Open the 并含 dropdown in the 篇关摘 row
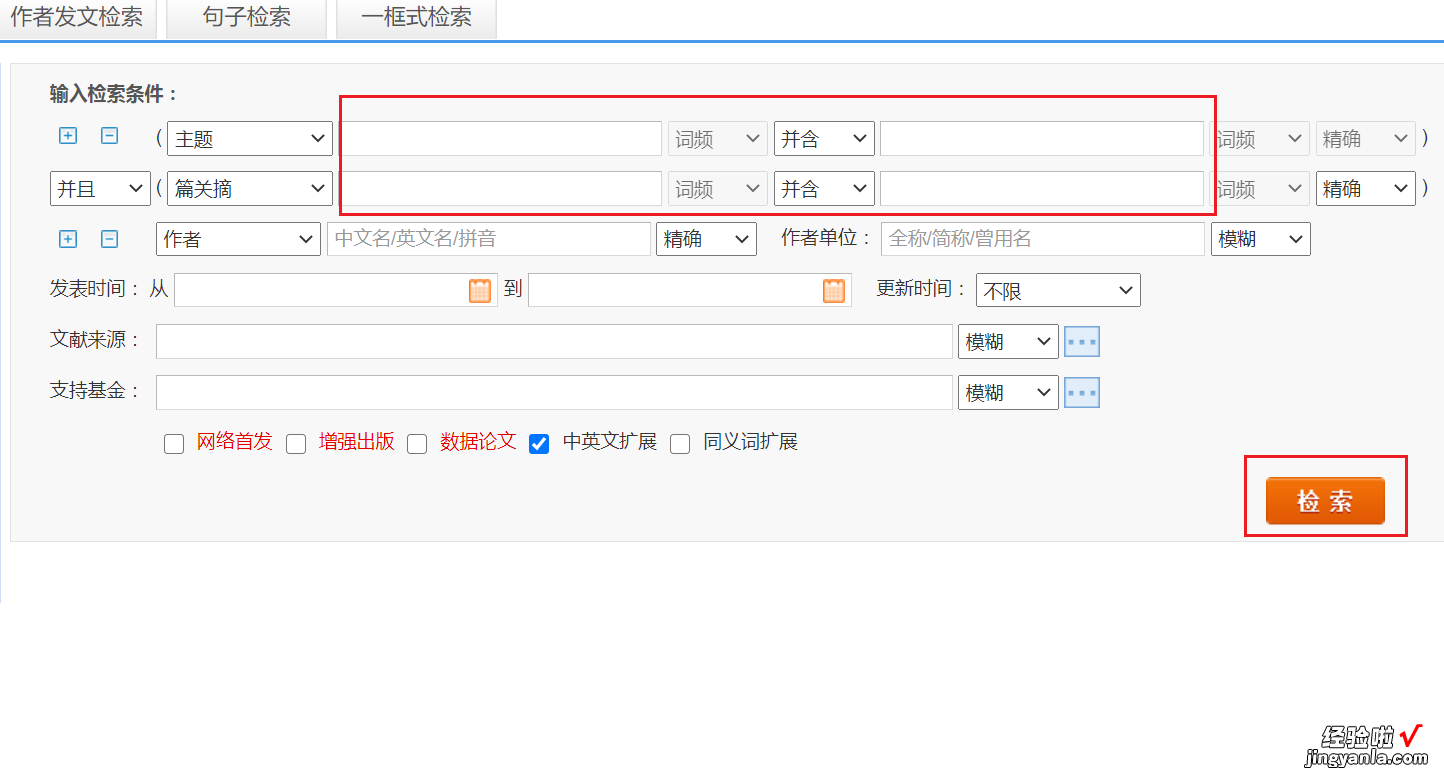Viewport: 1444px width, 775px height. pos(824,188)
